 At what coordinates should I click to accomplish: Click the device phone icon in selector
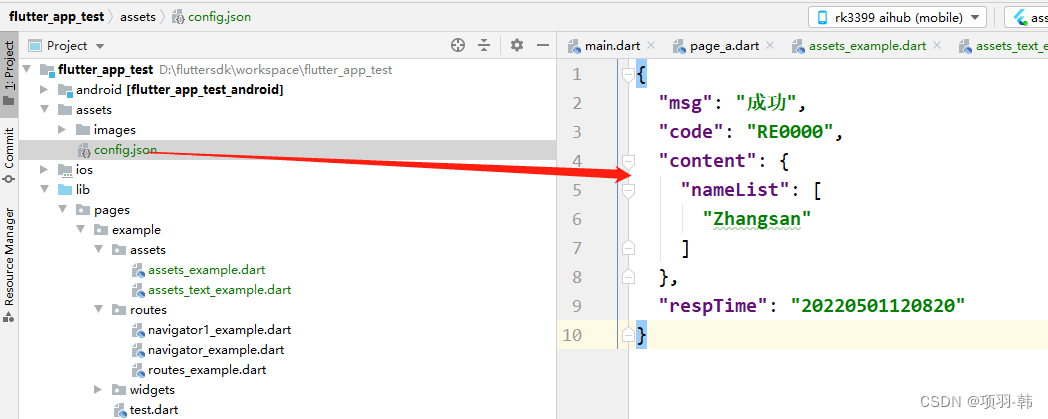point(822,18)
